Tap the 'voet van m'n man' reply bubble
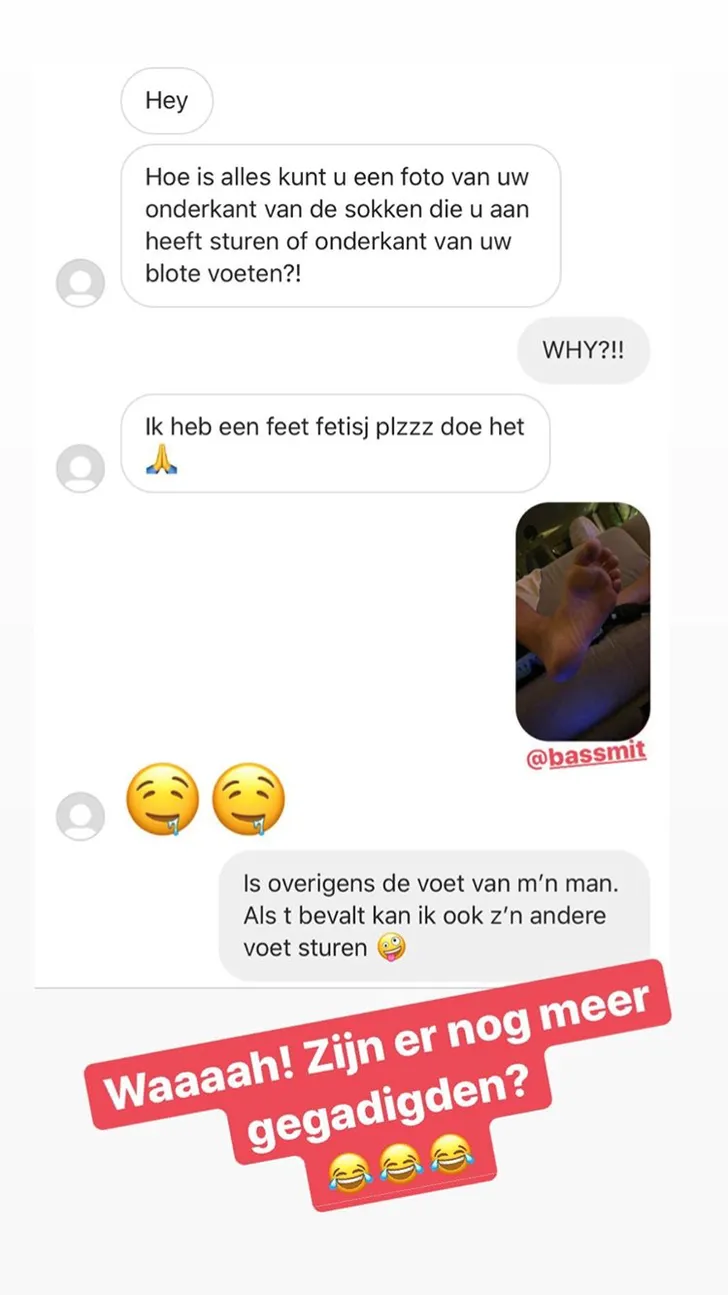 click(434, 915)
